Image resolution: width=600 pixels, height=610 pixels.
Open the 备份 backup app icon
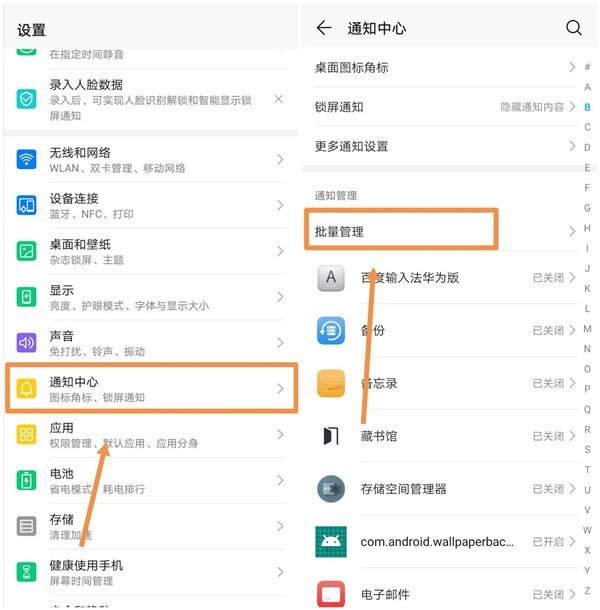point(331,331)
